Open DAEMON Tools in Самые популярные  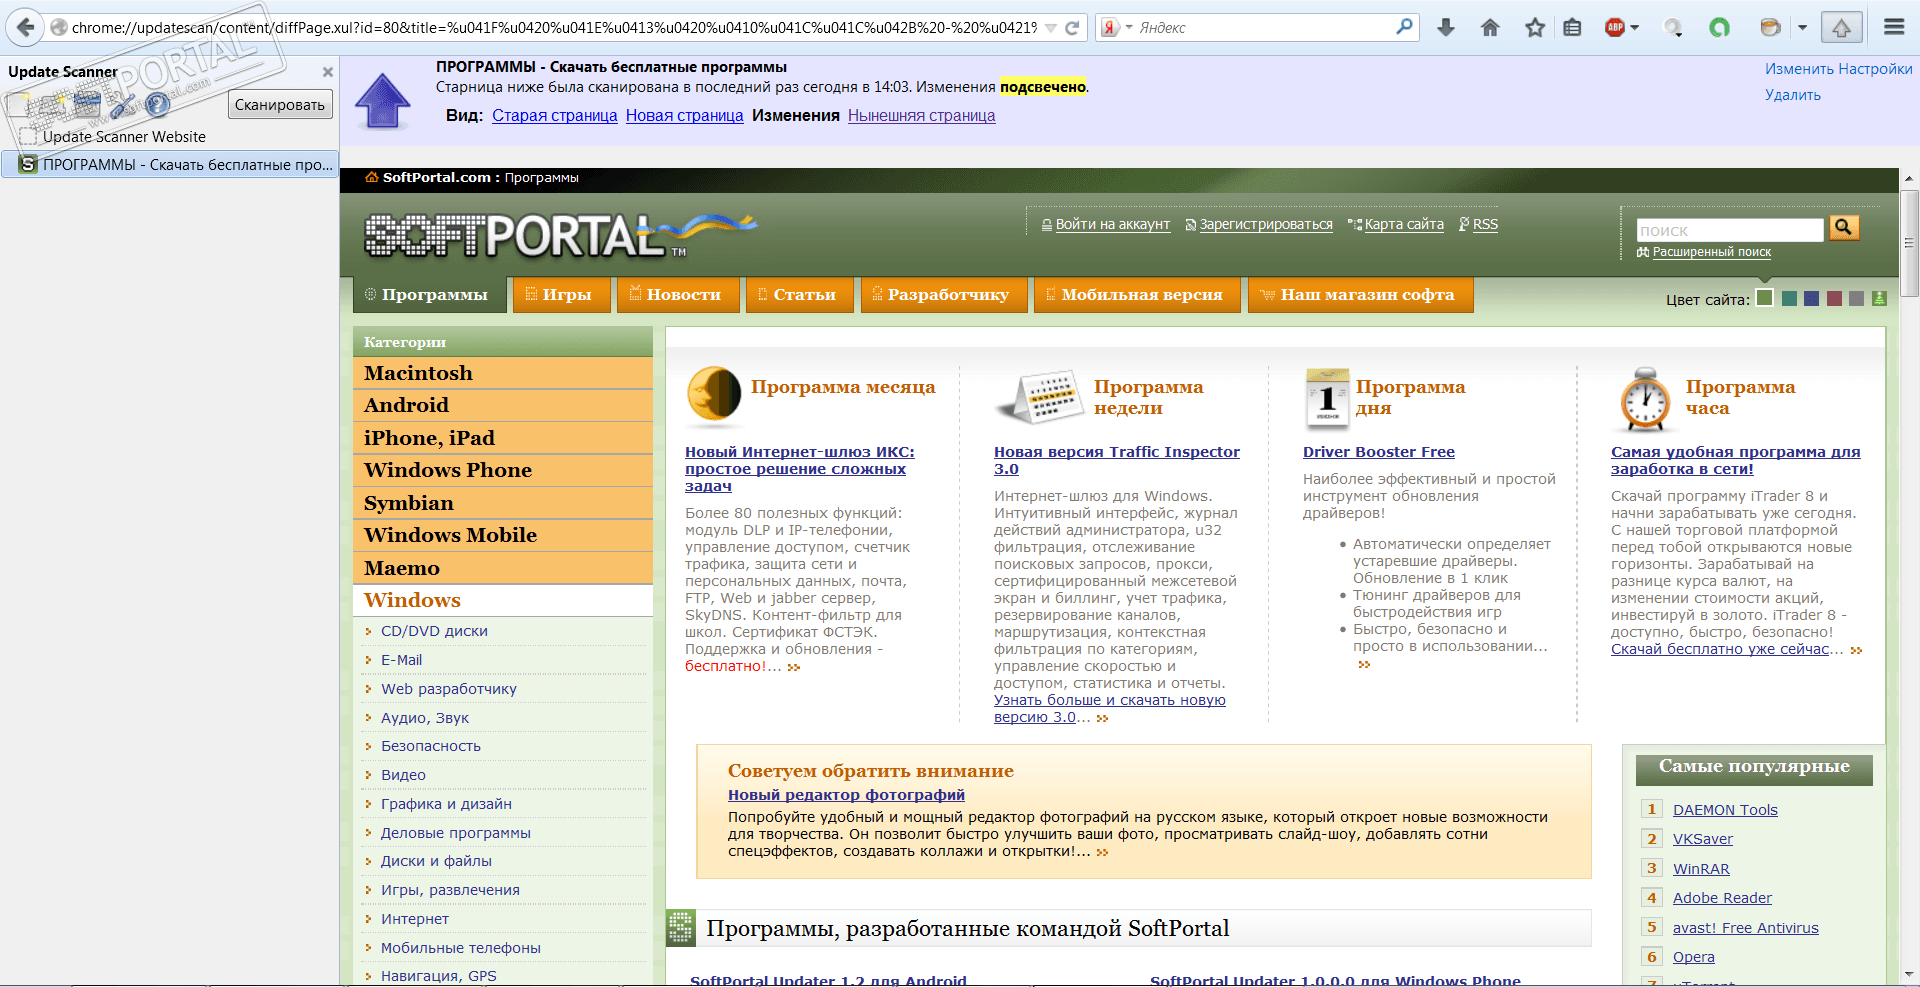pyautogui.click(x=1725, y=810)
